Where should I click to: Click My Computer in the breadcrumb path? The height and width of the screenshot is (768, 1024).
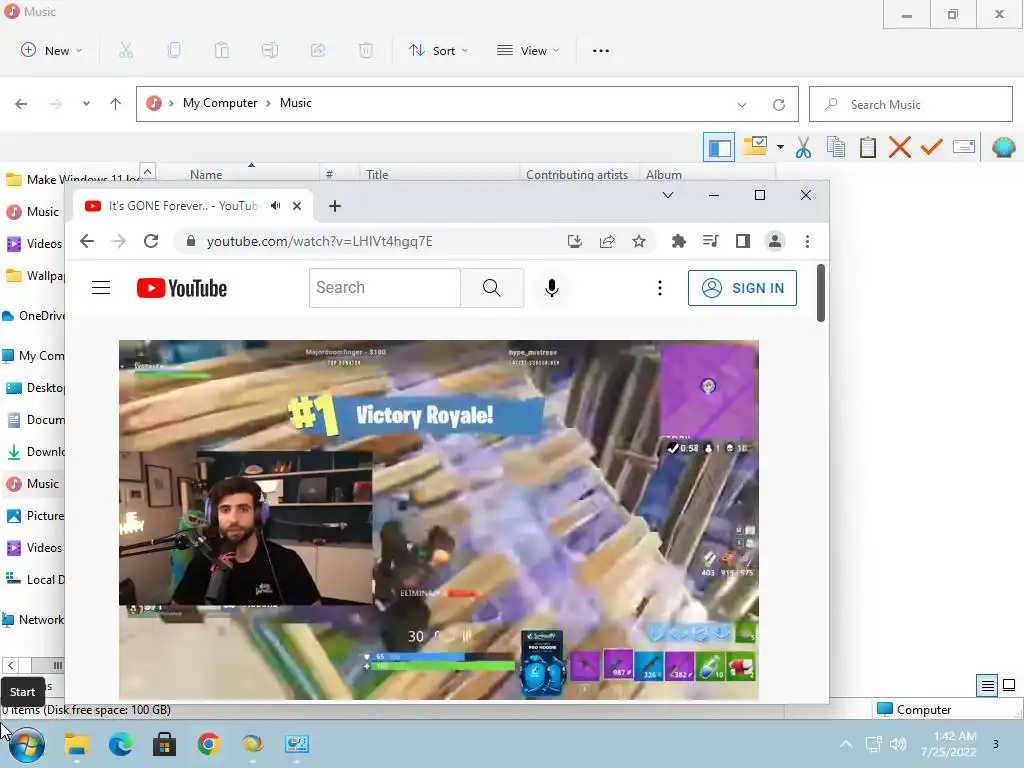(x=220, y=103)
